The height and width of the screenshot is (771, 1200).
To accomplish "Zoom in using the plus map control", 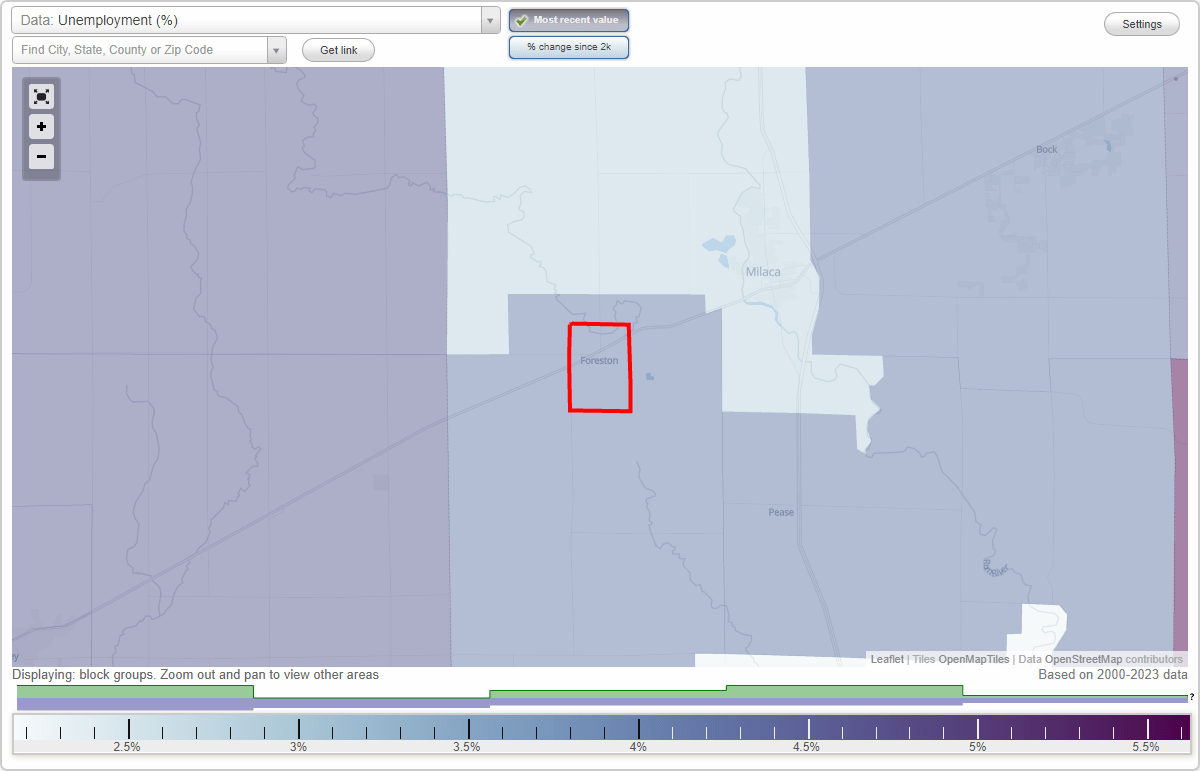I will pyautogui.click(x=41, y=127).
